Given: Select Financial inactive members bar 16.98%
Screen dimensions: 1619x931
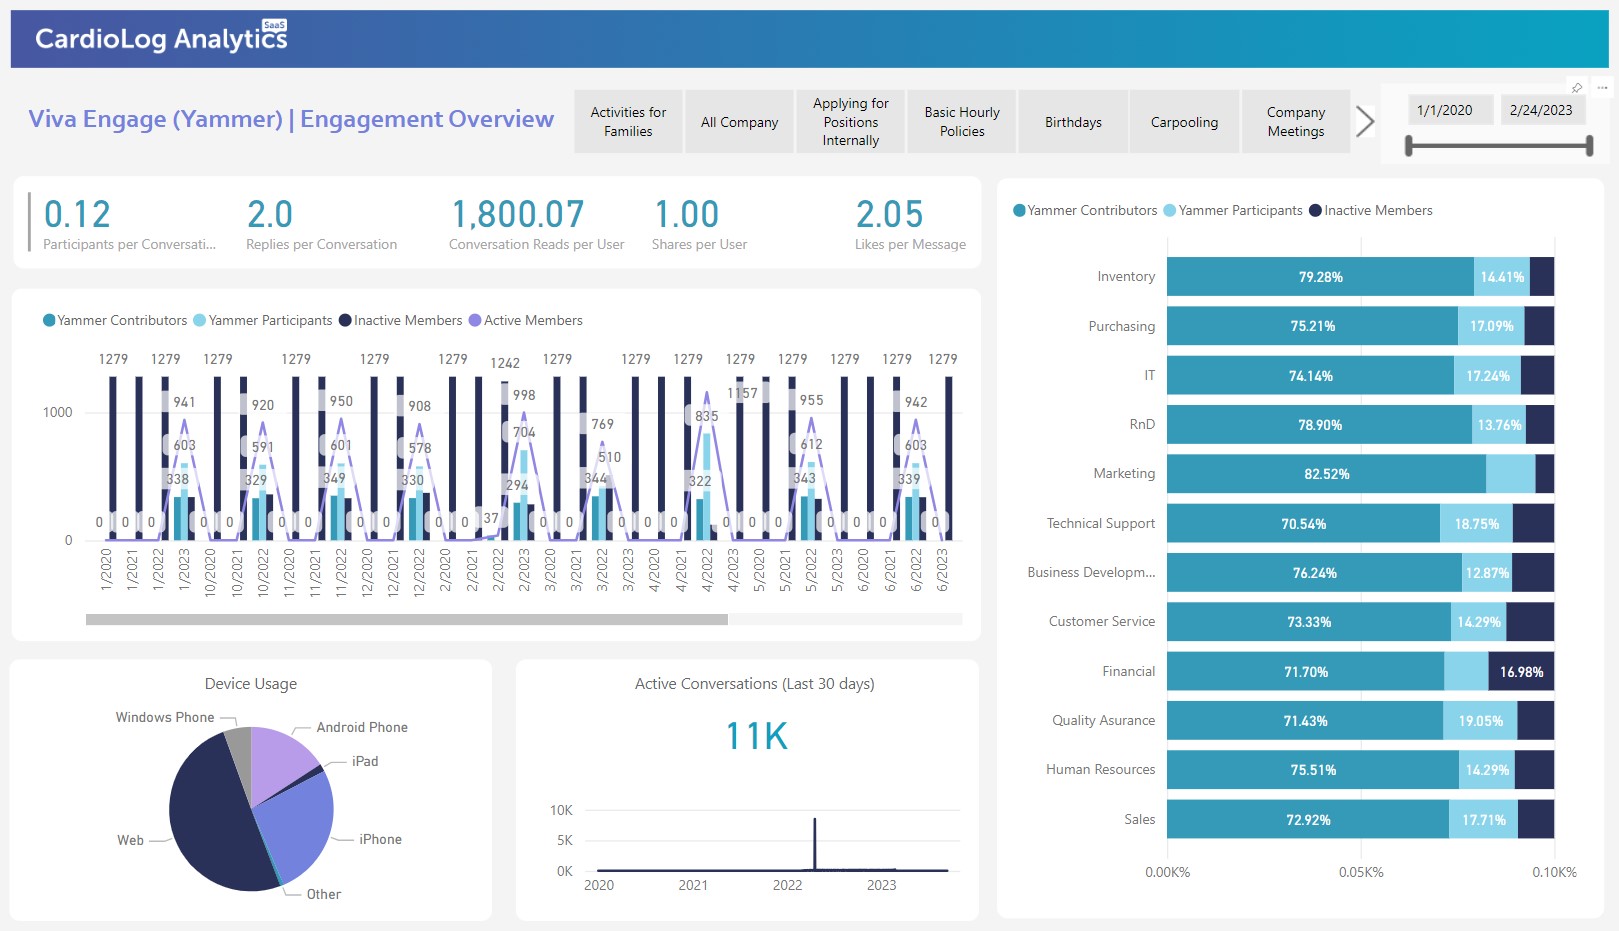Looking at the screenshot, I should 1521,672.
